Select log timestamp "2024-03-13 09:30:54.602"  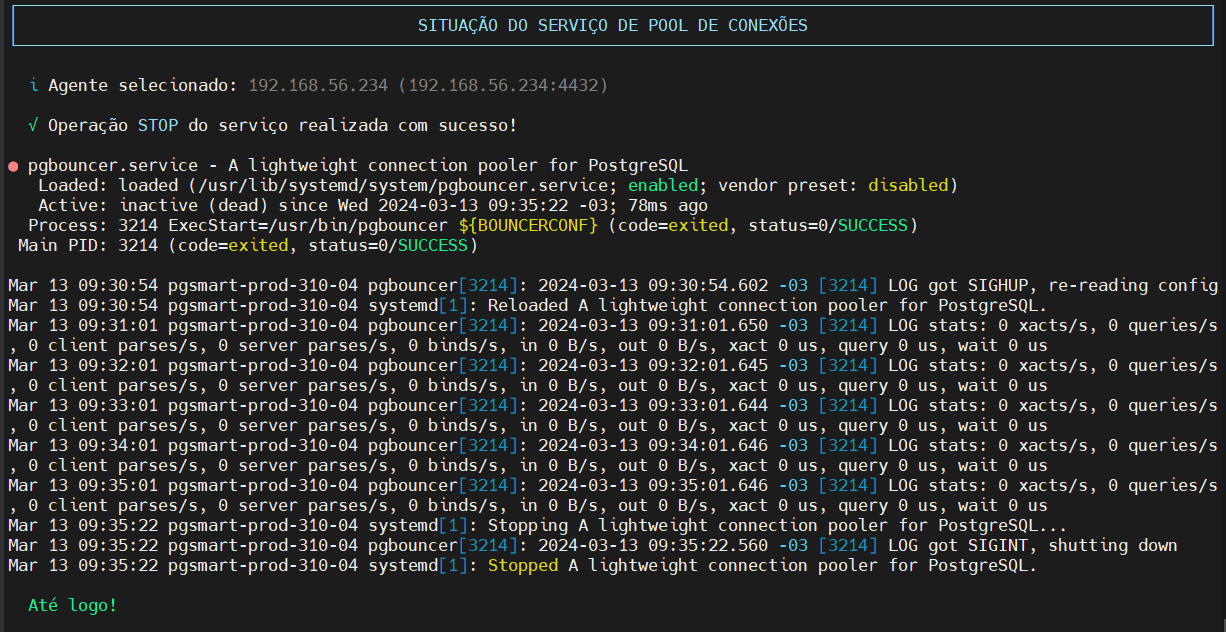pyautogui.click(x=653, y=285)
